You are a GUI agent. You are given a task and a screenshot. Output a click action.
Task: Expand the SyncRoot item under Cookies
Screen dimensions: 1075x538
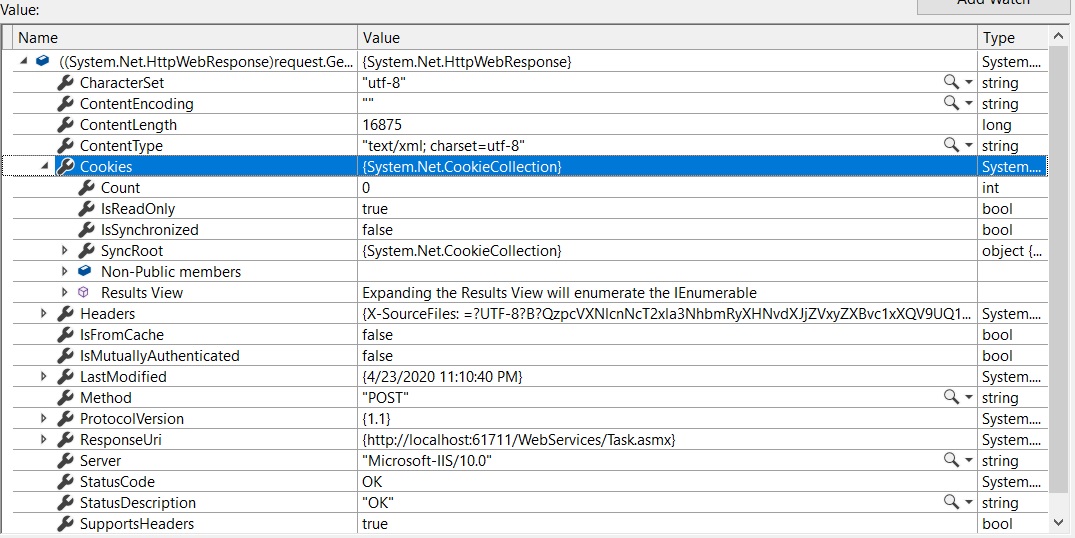click(65, 251)
